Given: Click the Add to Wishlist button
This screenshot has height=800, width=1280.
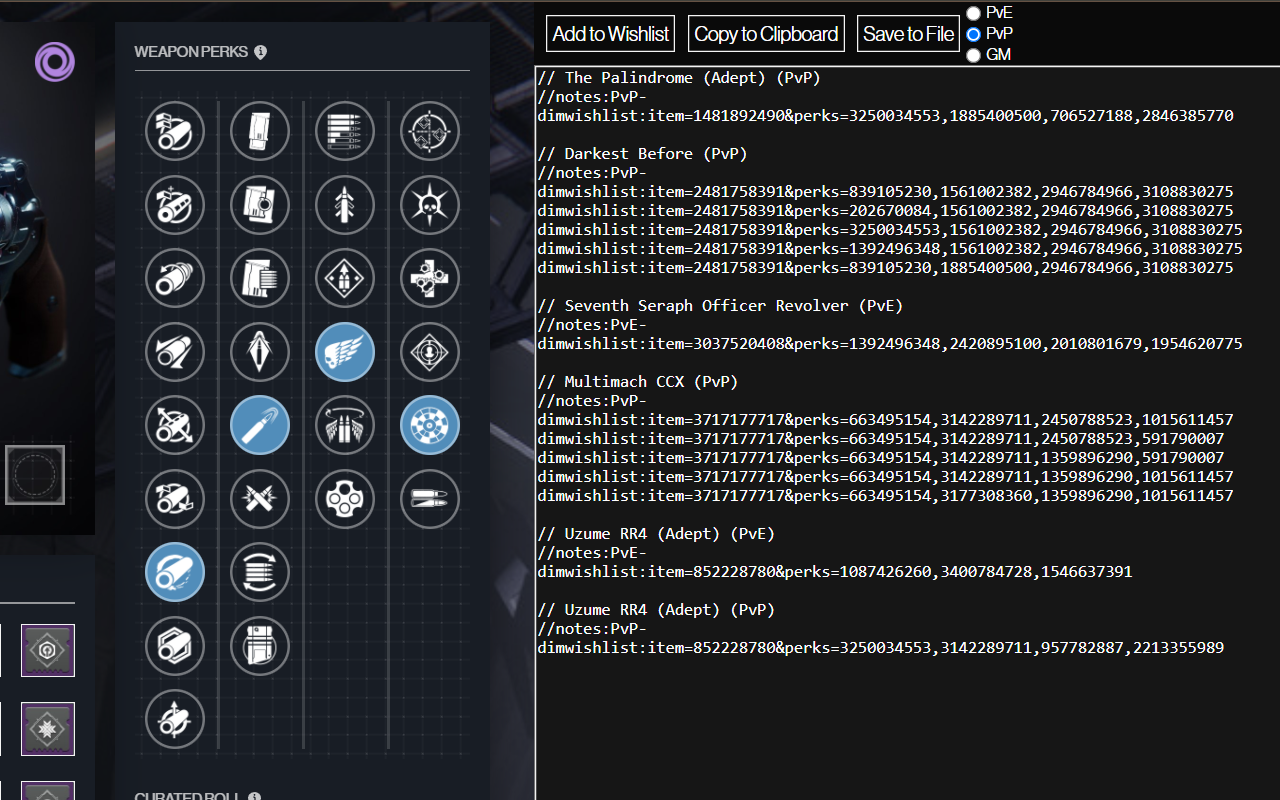Looking at the screenshot, I should [610, 34].
